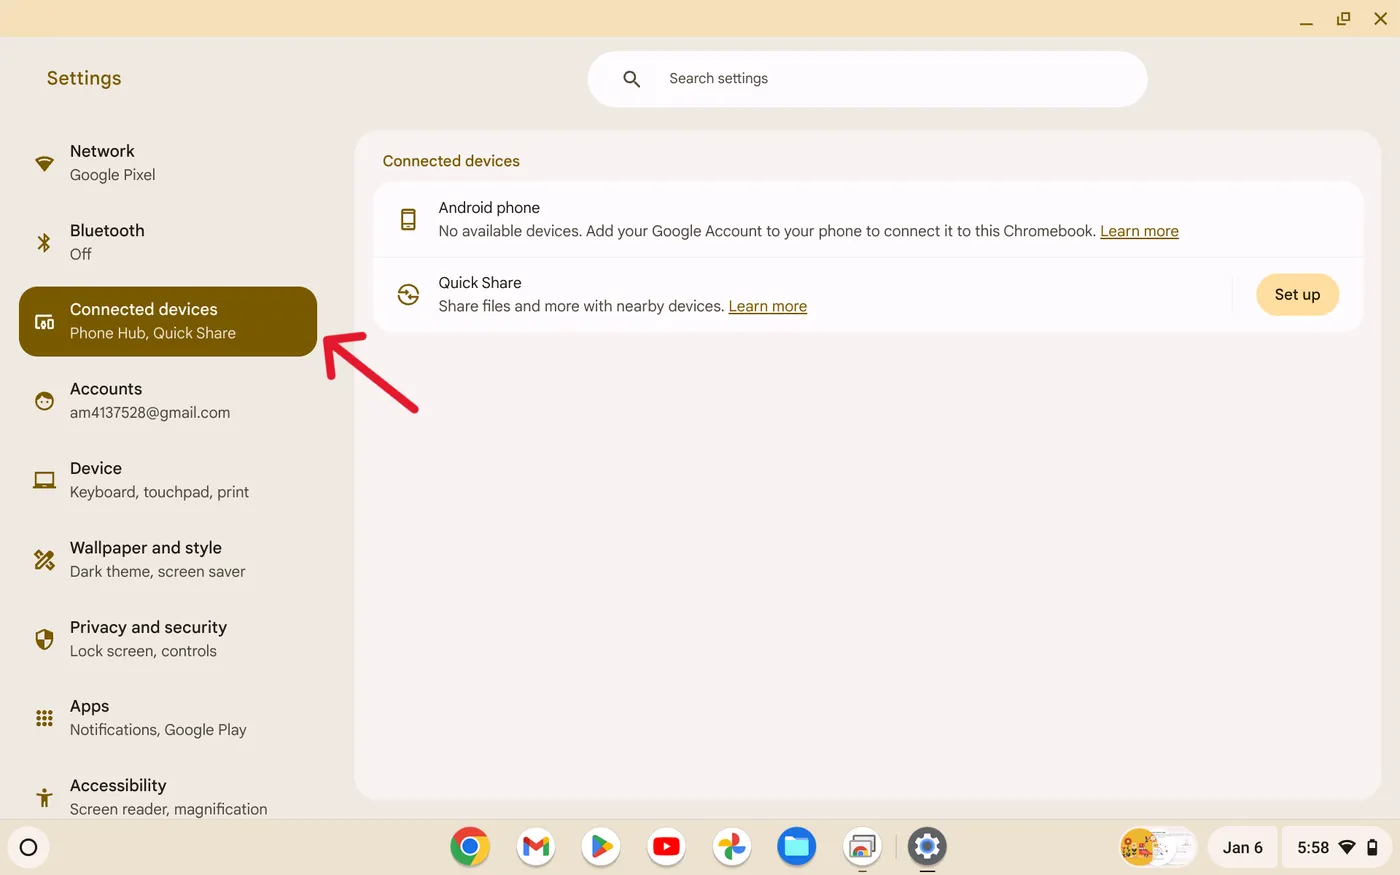Click the Connected devices page heading
Viewport: 1400px width, 875px height.
point(451,161)
